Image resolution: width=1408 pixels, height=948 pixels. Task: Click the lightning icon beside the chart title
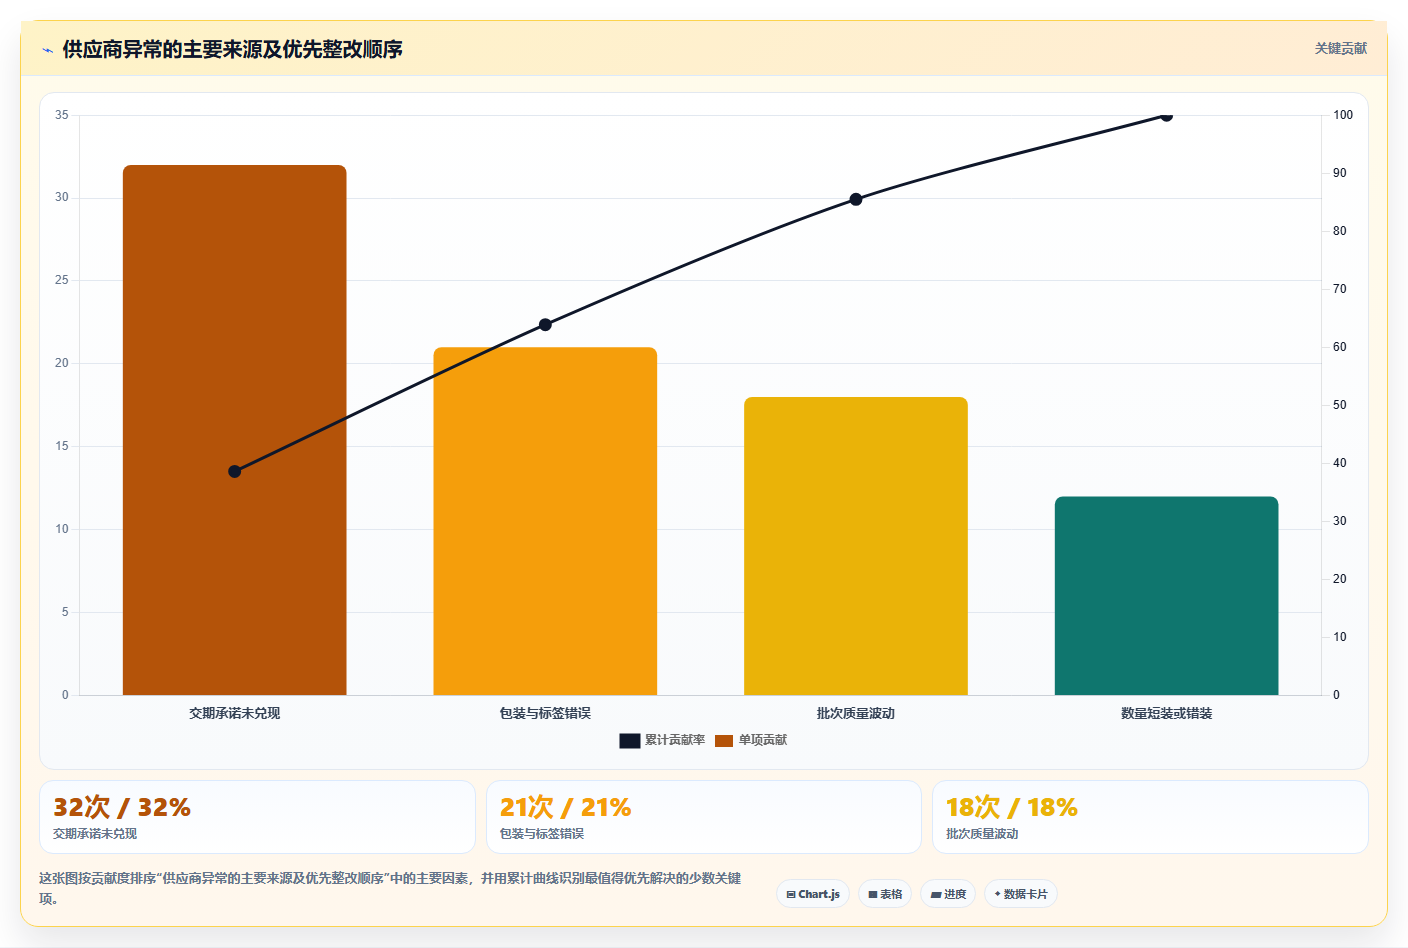coord(47,50)
